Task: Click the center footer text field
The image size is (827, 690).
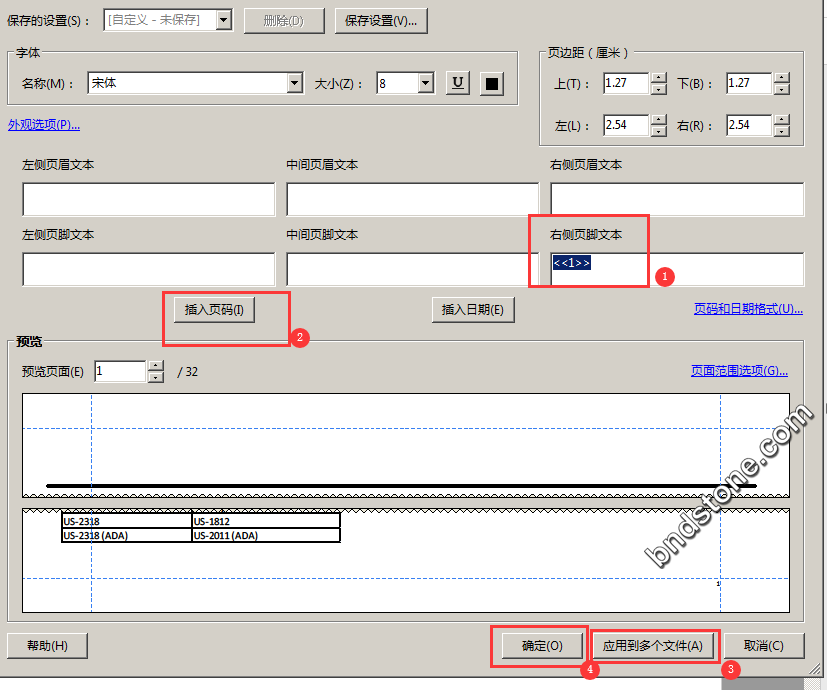Action: point(412,269)
